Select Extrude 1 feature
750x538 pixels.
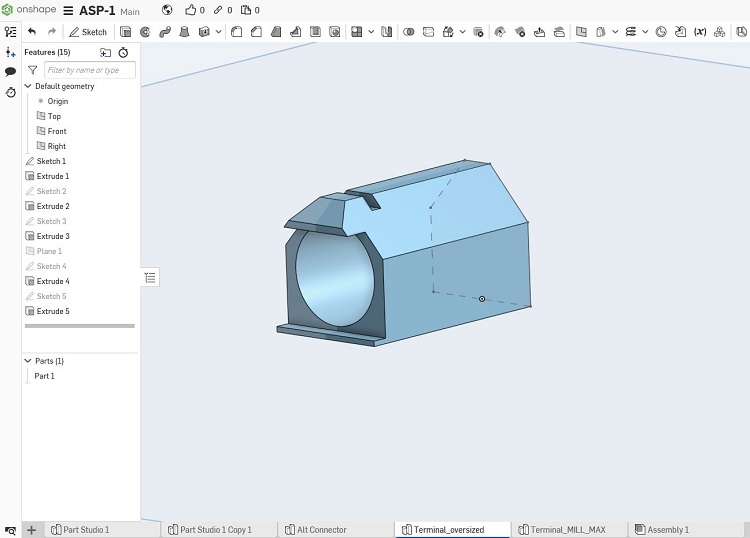(x=53, y=176)
